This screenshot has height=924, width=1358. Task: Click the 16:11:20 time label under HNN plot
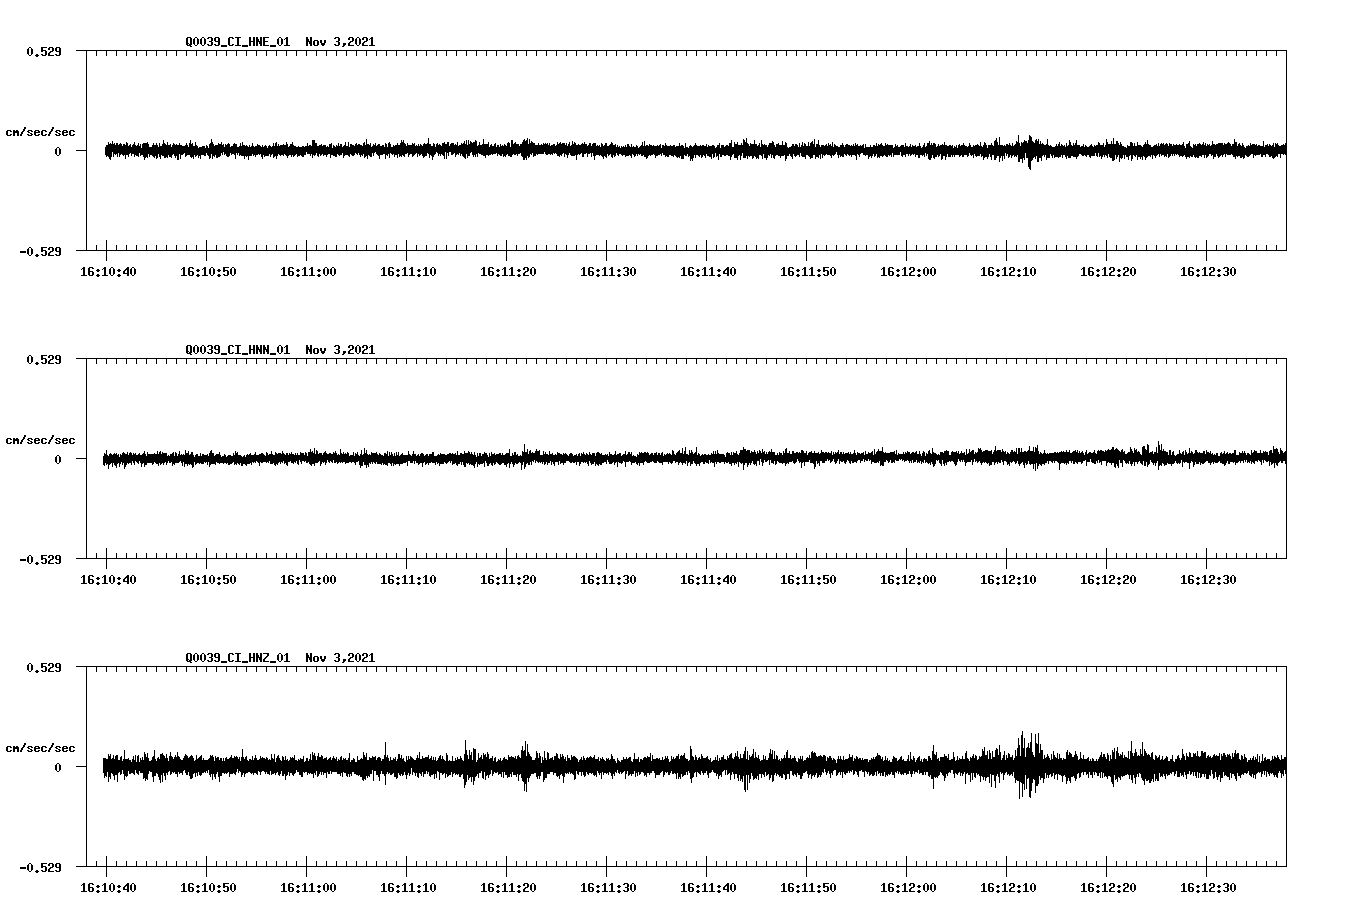point(508,580)
